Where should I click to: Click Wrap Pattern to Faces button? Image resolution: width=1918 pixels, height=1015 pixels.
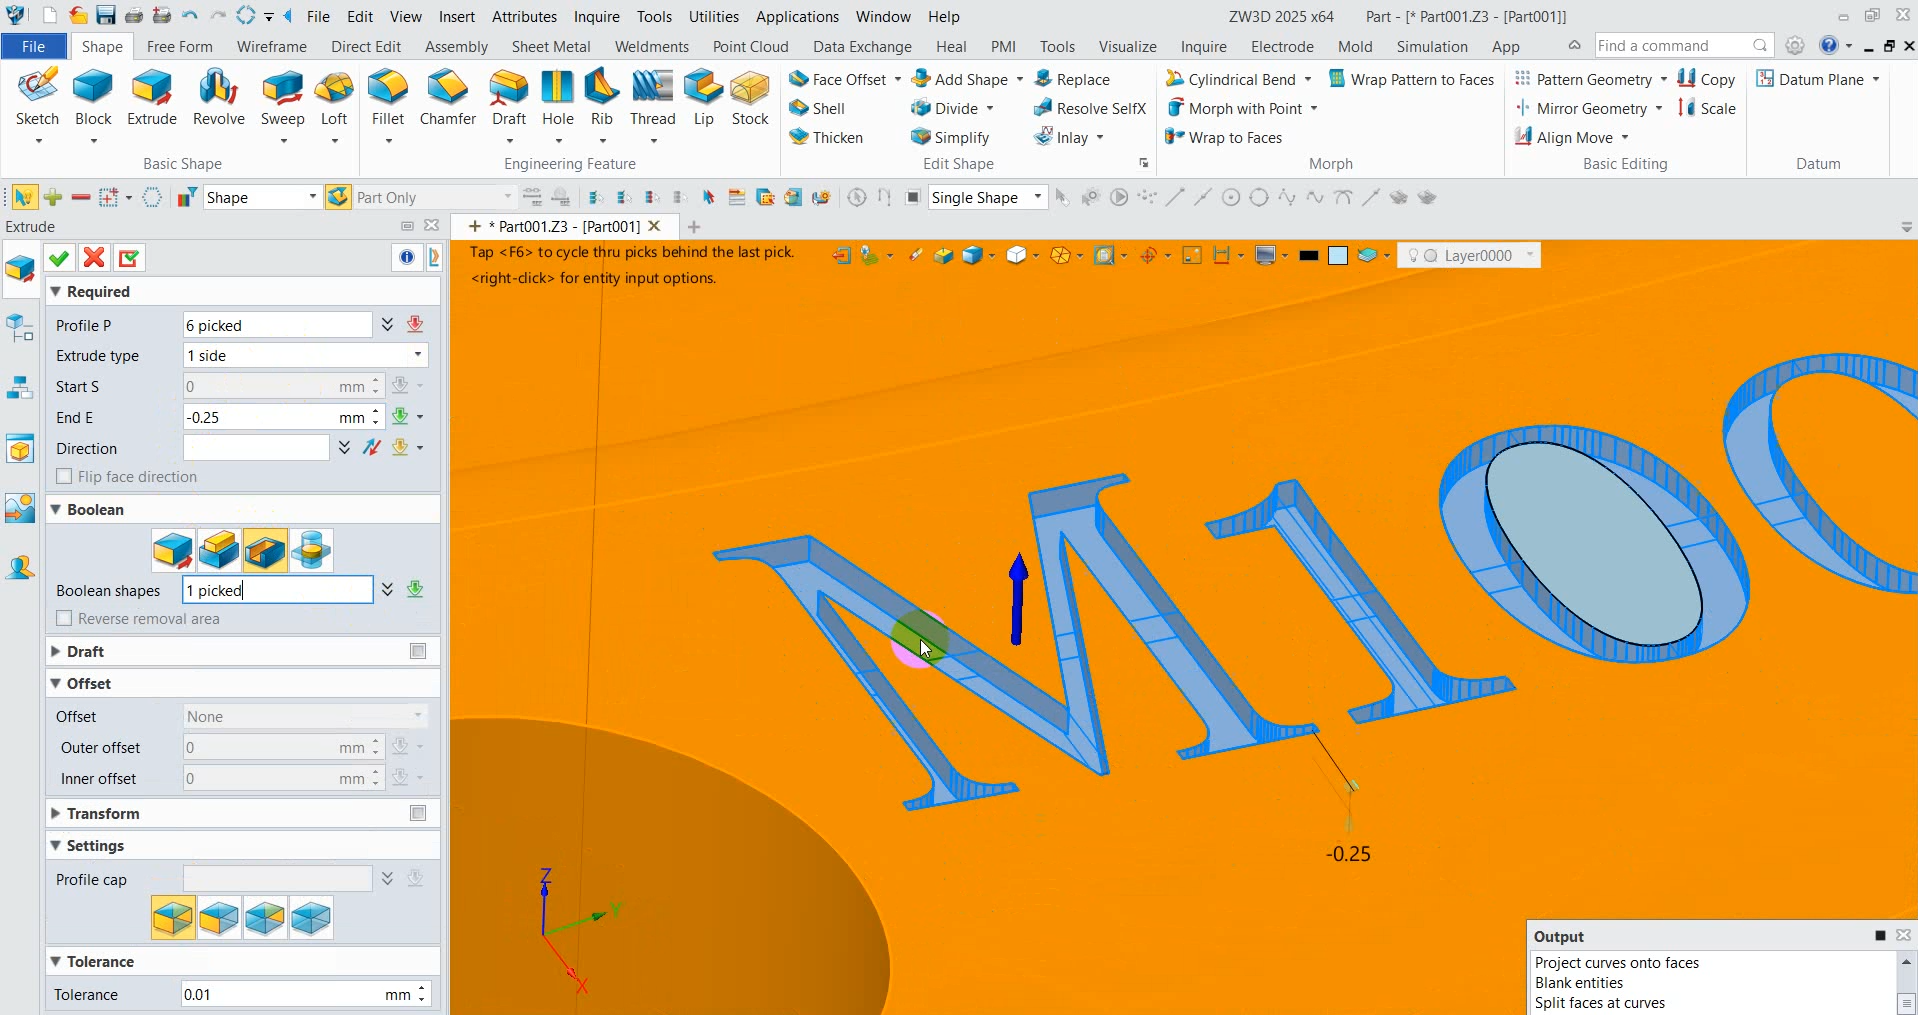point(1410,79)
